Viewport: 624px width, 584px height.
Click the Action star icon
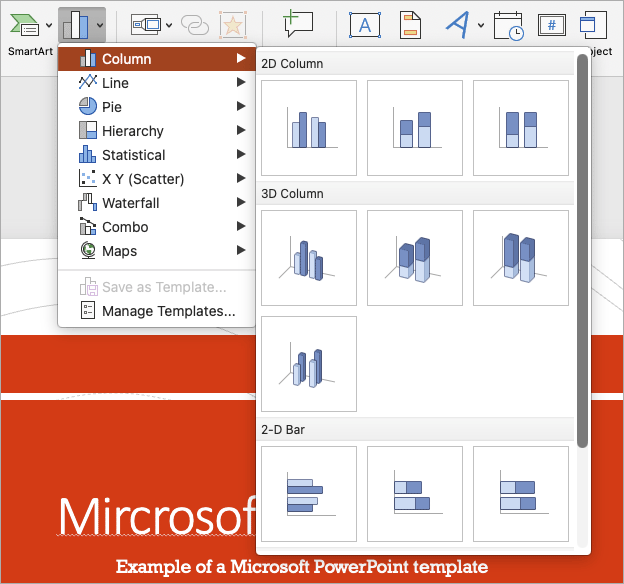pos(233,25)
